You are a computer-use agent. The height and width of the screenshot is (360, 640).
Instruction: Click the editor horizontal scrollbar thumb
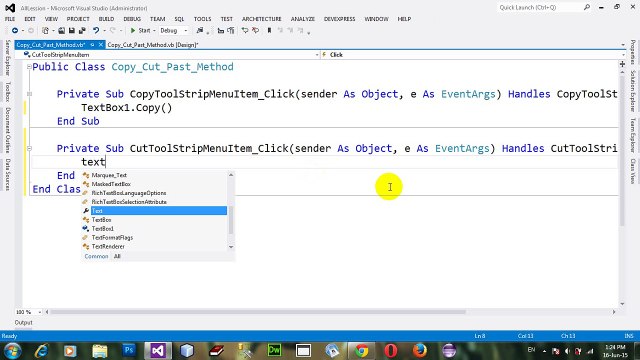click(x=258, y=312)
